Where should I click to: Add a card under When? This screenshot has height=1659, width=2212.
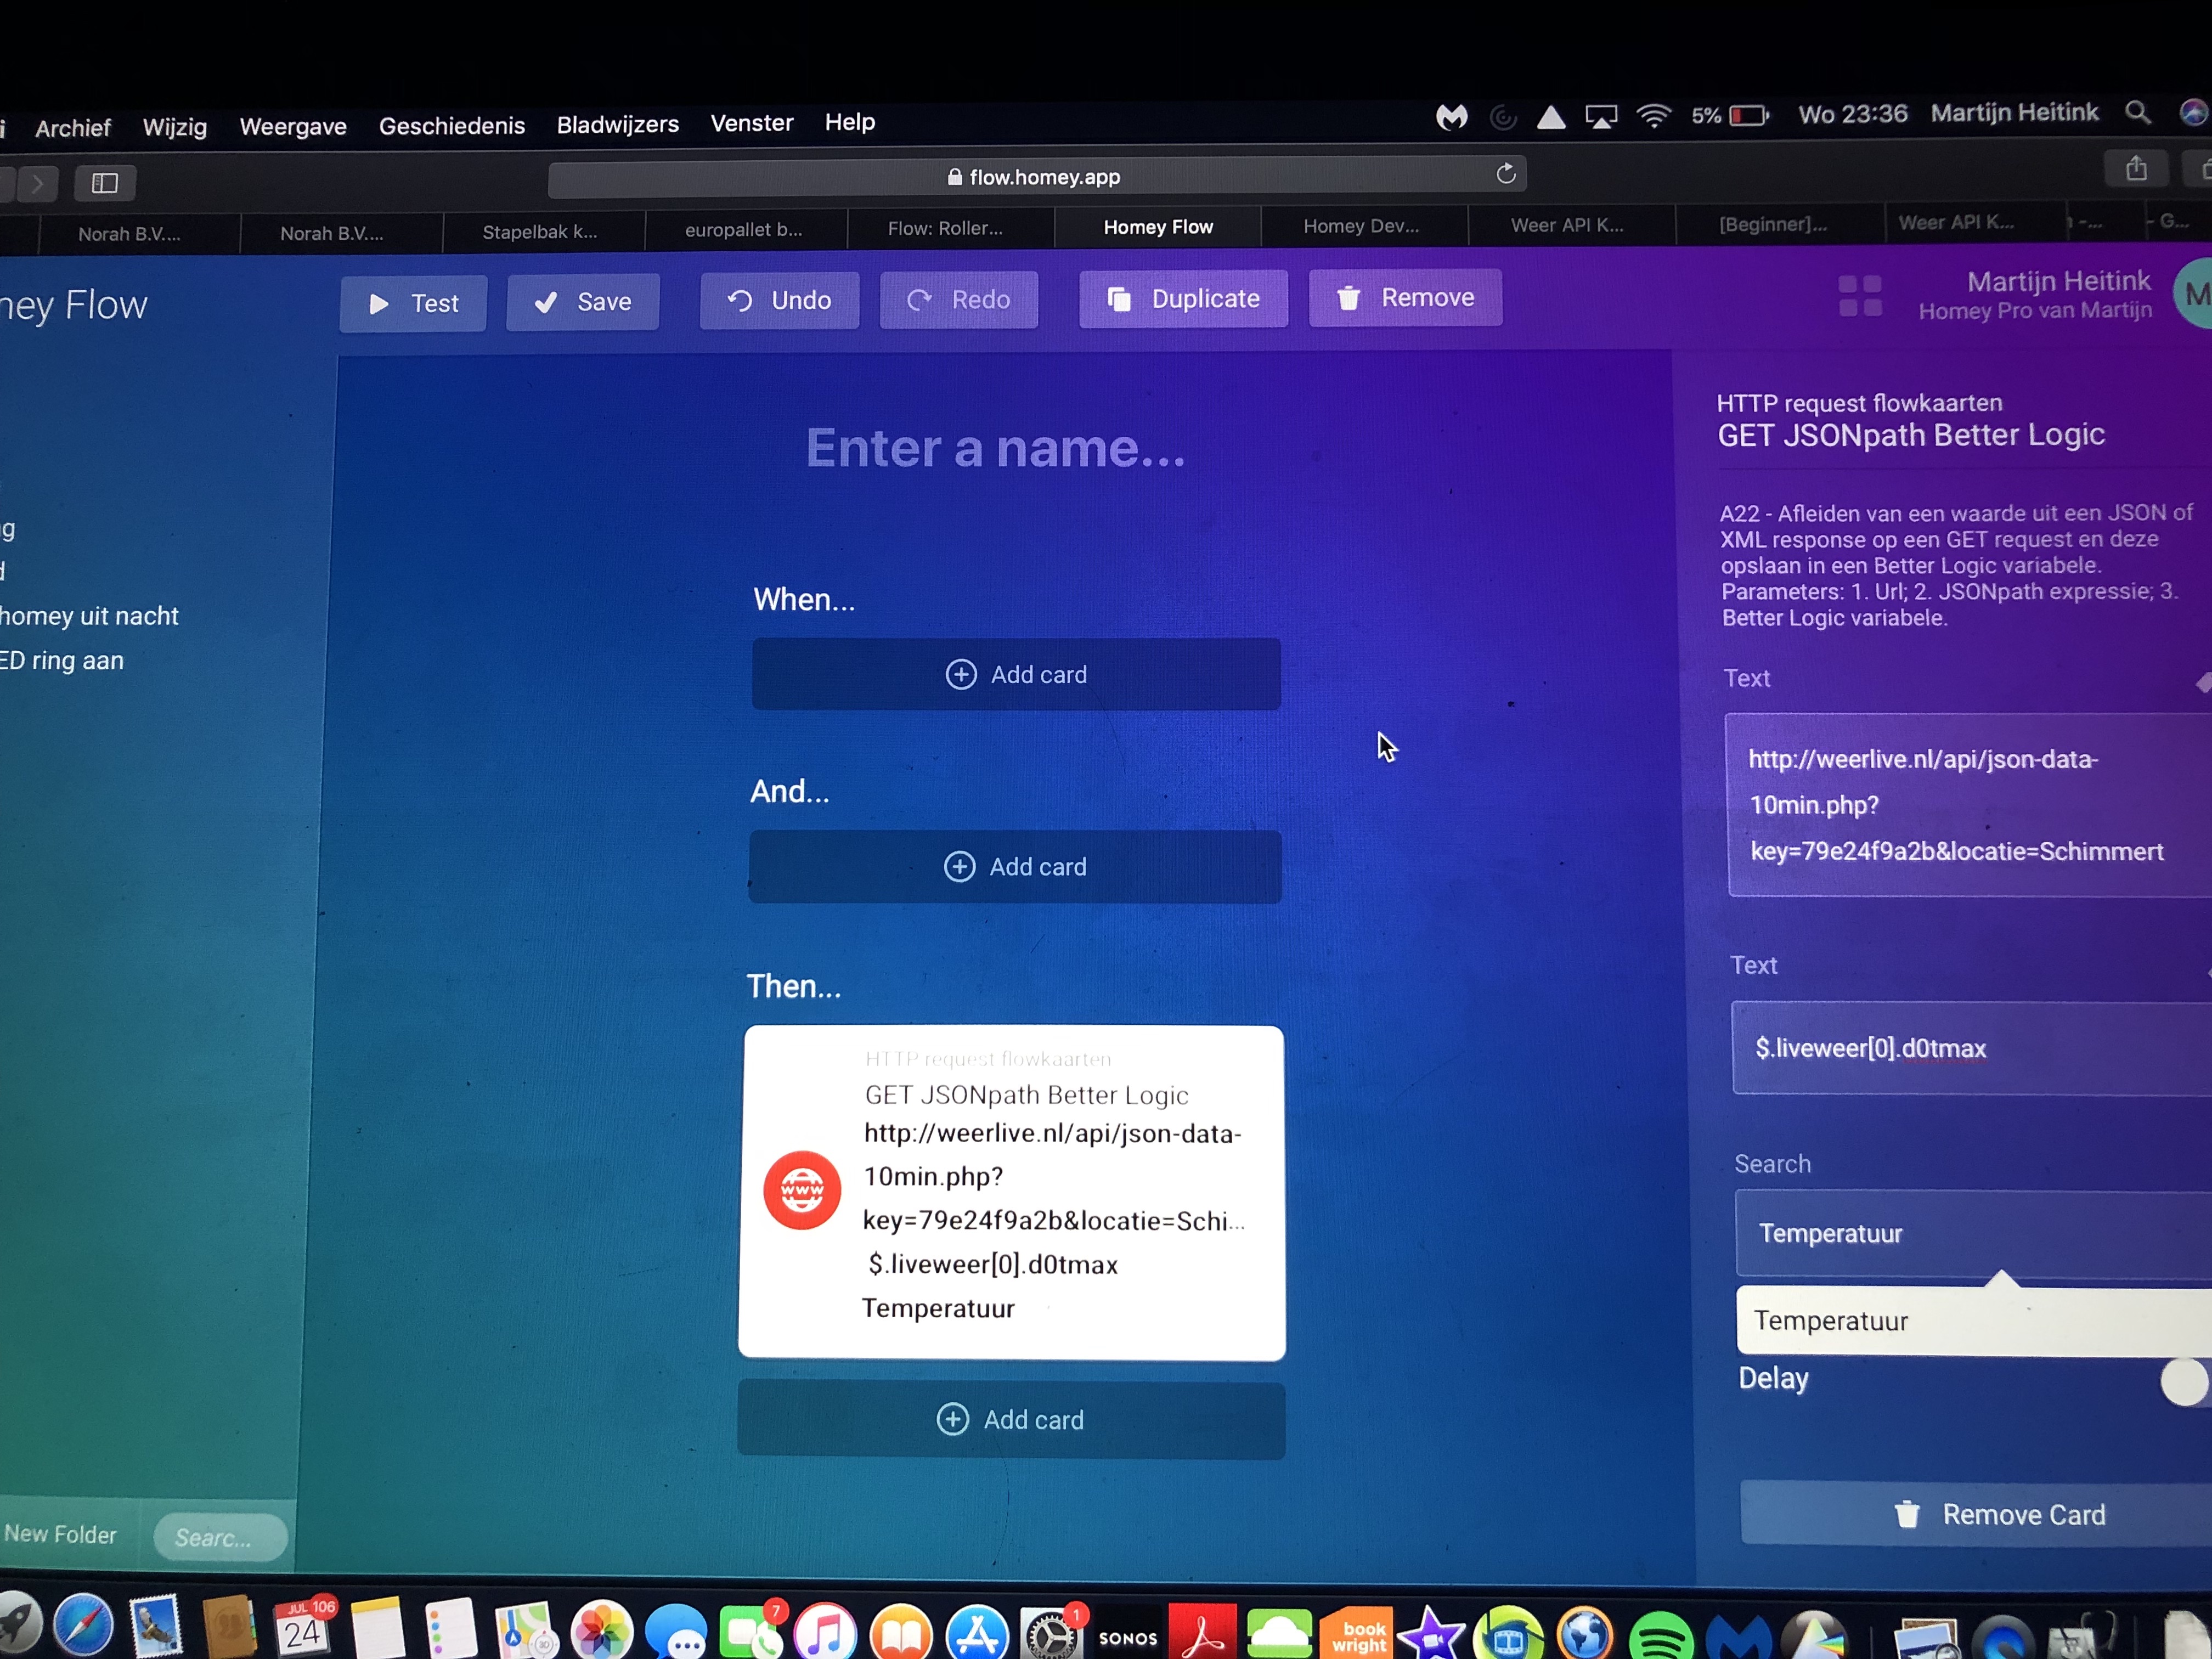[x=1016, y=675]
